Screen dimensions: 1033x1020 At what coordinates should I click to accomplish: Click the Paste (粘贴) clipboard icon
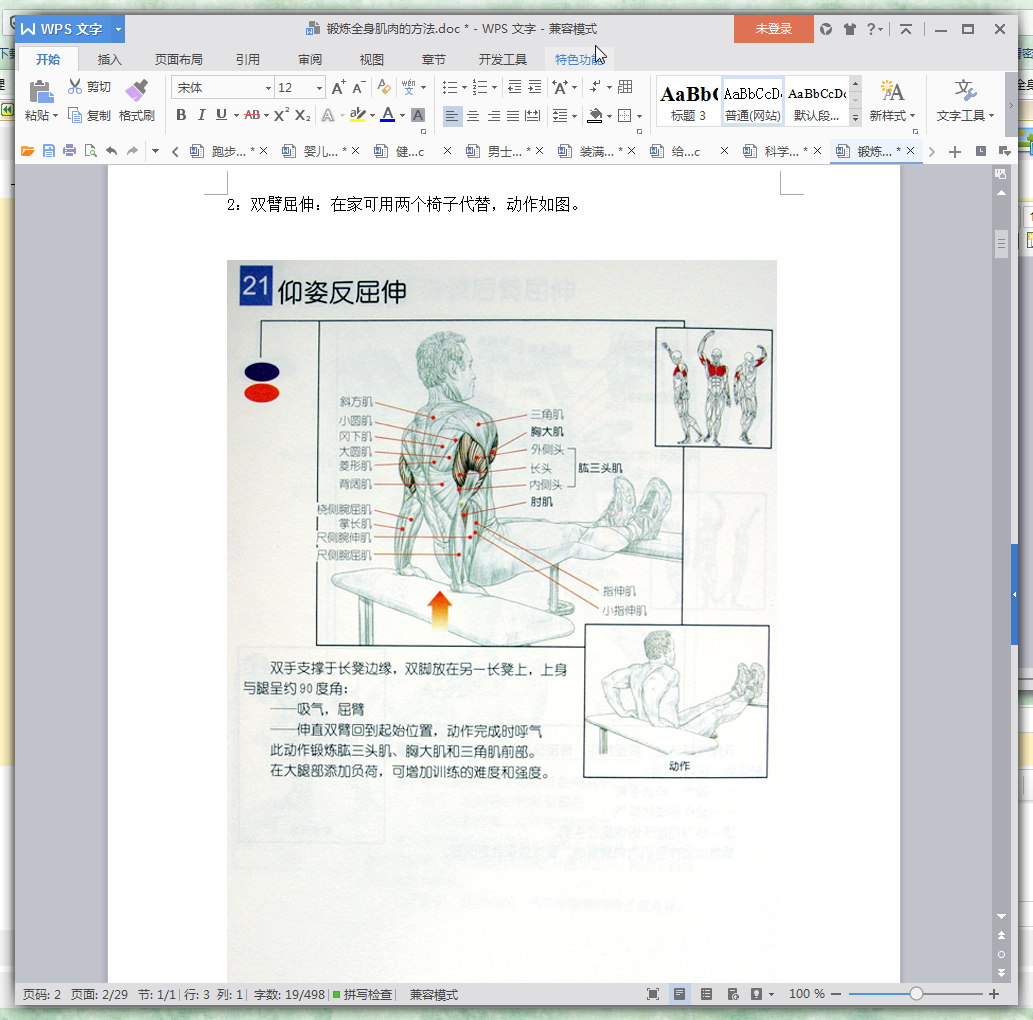[x=40, y=92]
